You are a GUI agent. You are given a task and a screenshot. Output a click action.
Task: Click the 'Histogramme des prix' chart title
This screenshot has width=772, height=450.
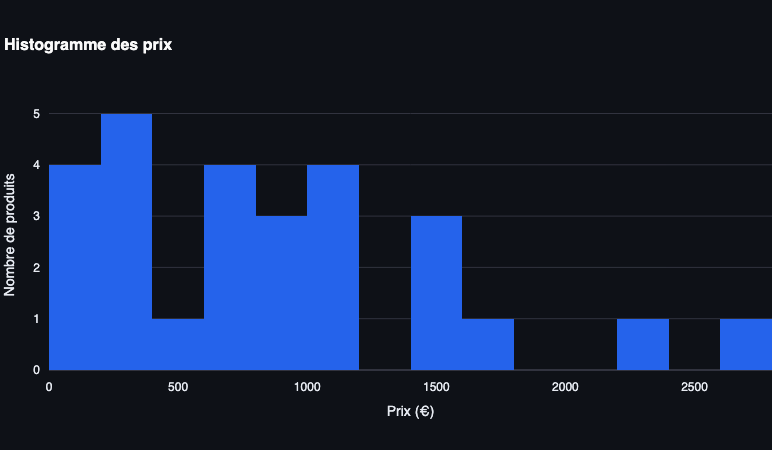coord(88,45)
